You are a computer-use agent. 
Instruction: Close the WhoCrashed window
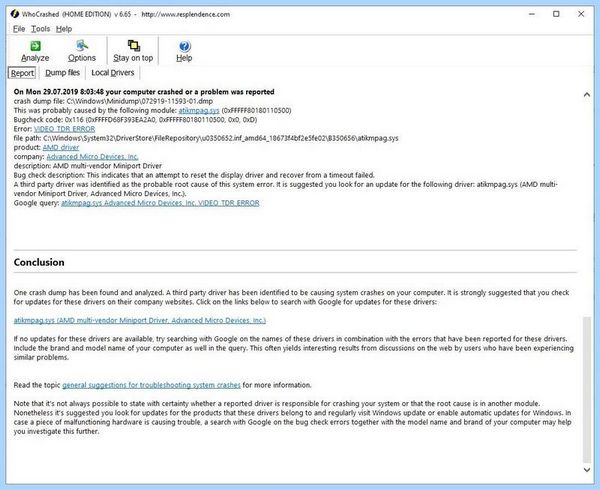click(581, 14)
